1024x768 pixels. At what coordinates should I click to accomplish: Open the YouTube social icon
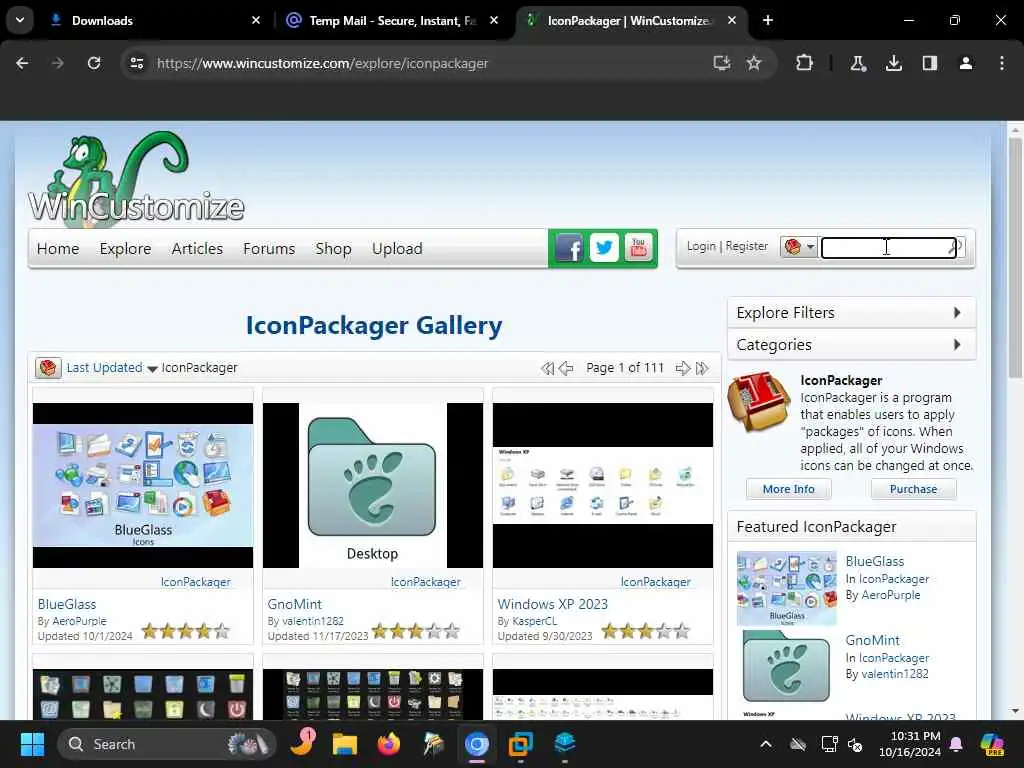pos(639,248)
